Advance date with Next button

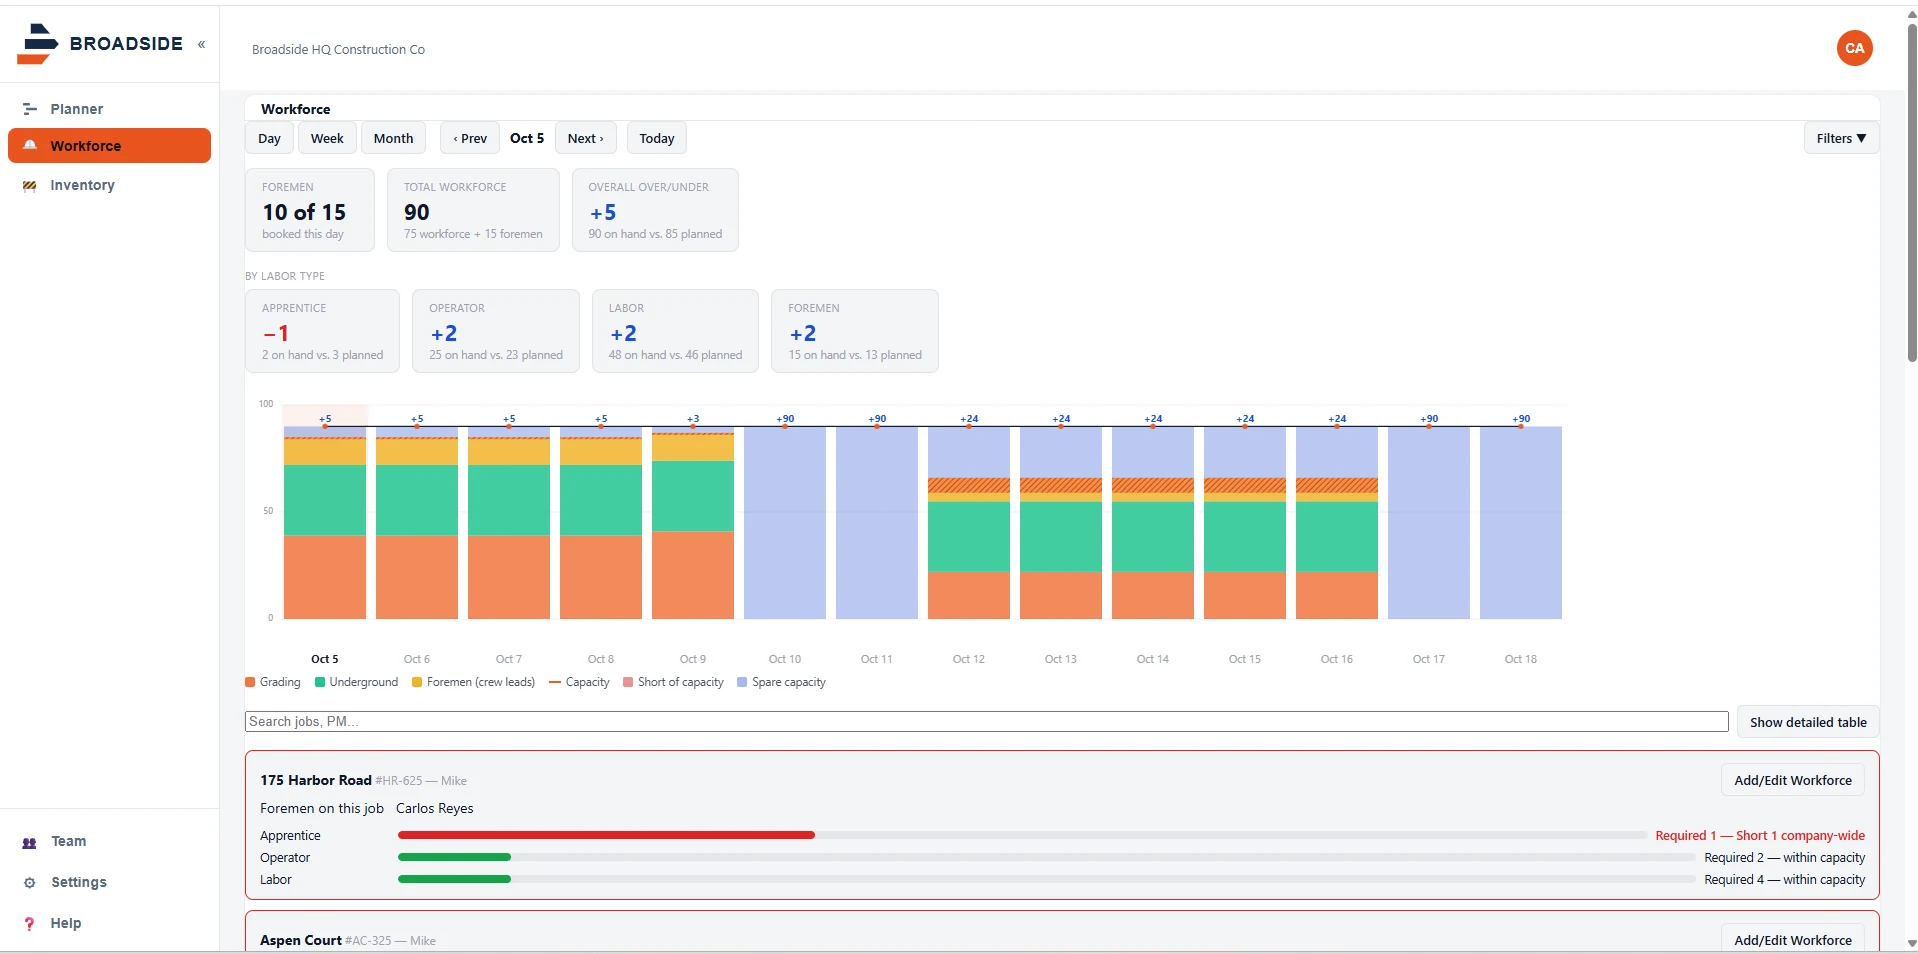coord(586,138)
